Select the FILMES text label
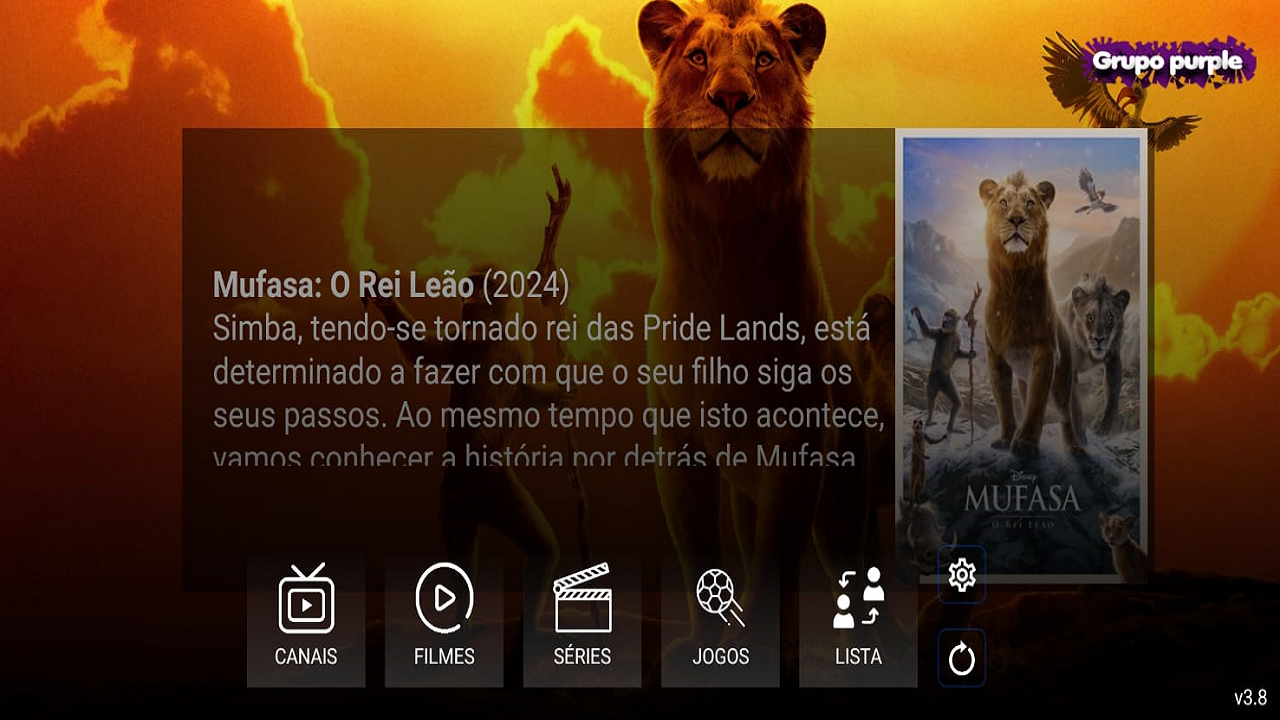The height and width of the screenshot is (720, 1280). pyautogui.click(x=444, y=657)
